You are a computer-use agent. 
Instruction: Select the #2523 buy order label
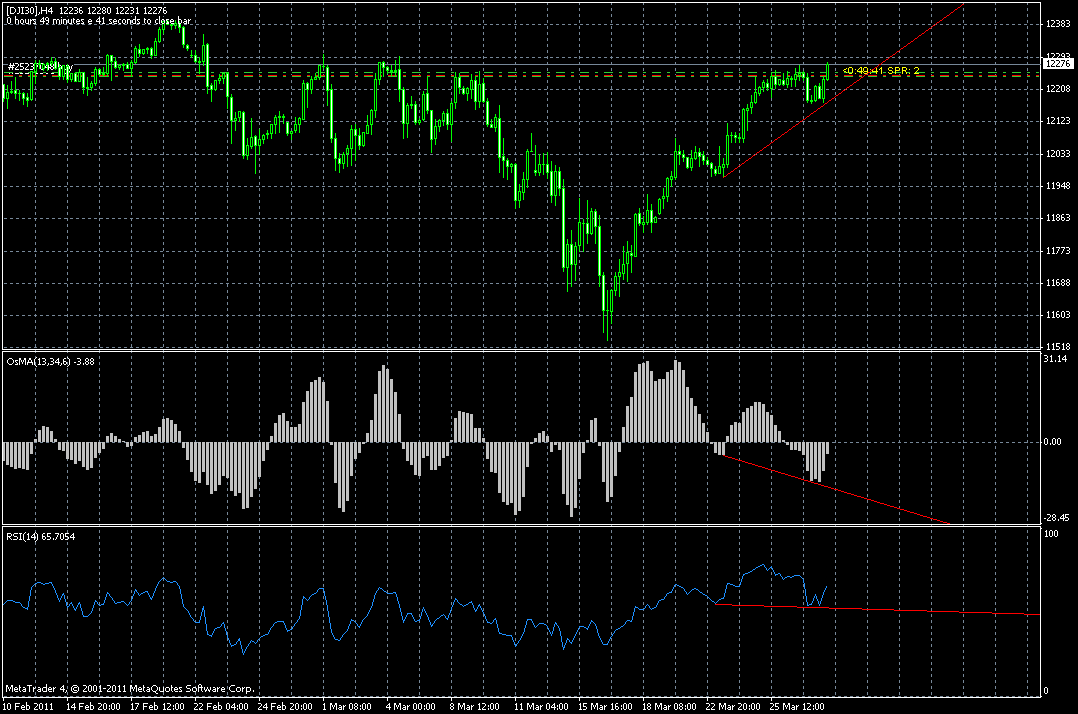(x=40, y=67)
